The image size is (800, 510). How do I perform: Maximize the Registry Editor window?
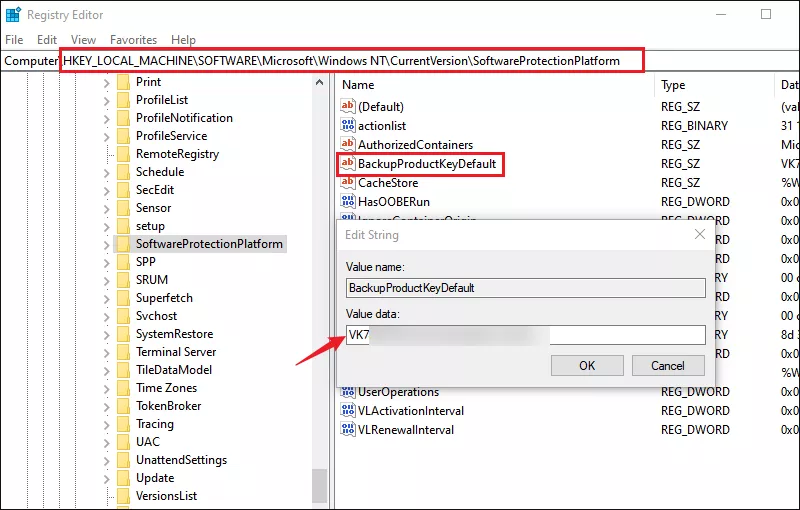(x=766, y=14)
